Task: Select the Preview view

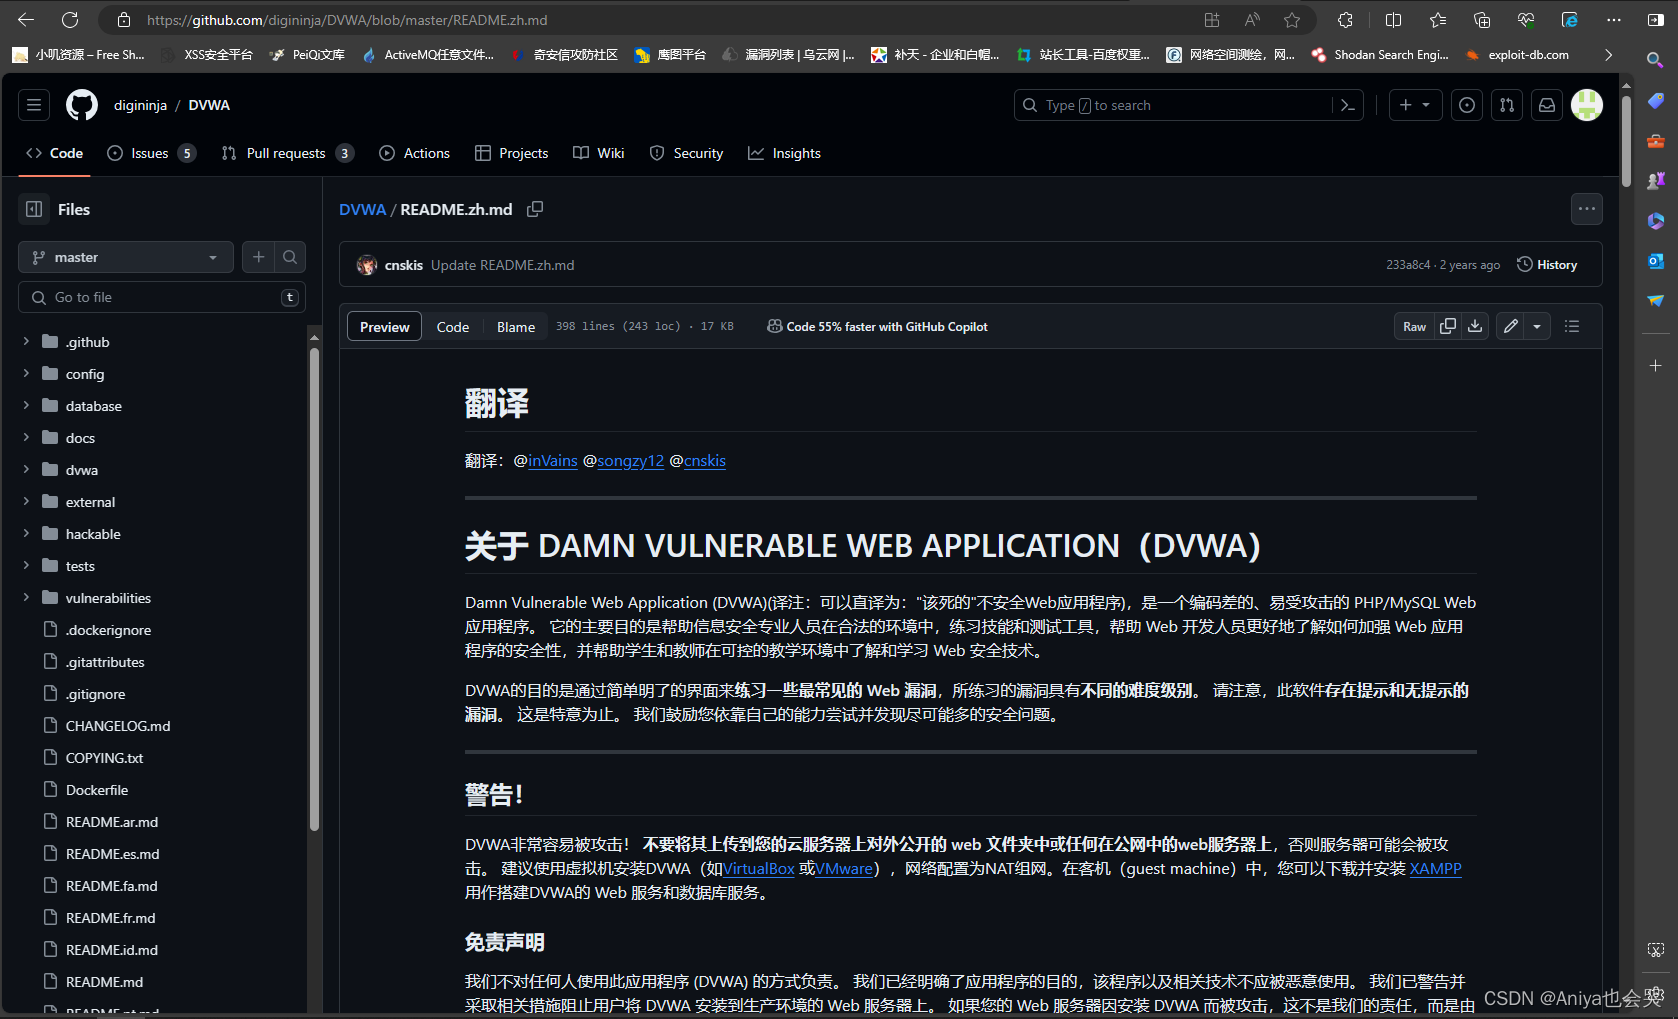Action: [x=385, y=327]
